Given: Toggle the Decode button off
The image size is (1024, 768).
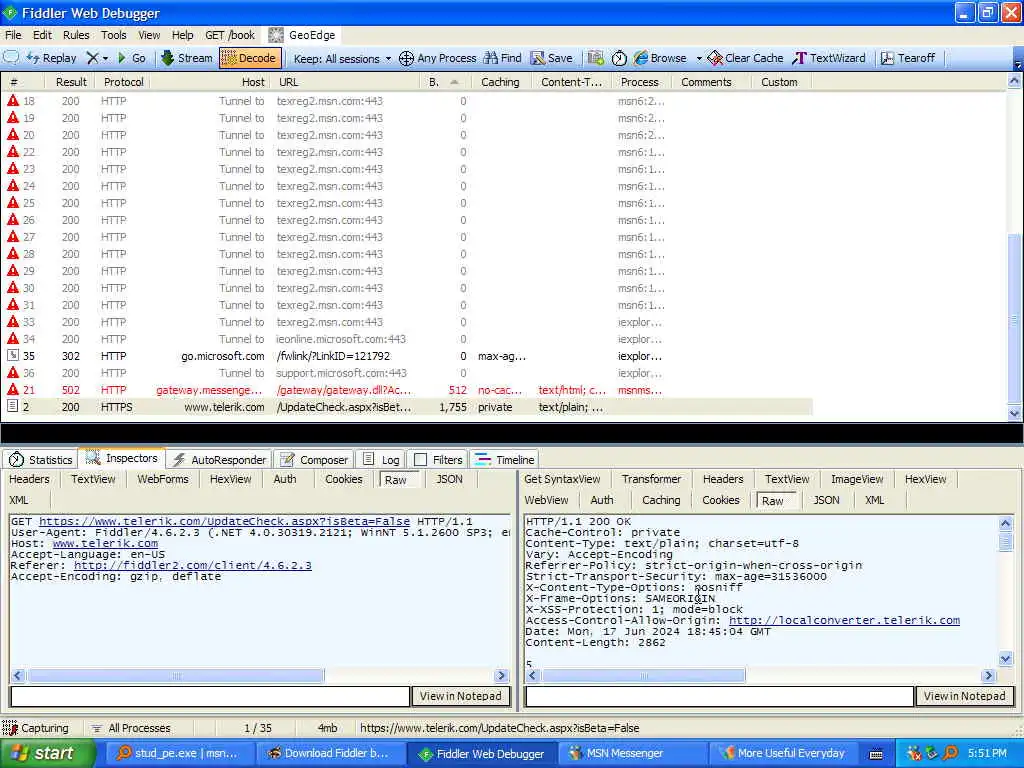Looking at the screenshot, I should 249,58.
